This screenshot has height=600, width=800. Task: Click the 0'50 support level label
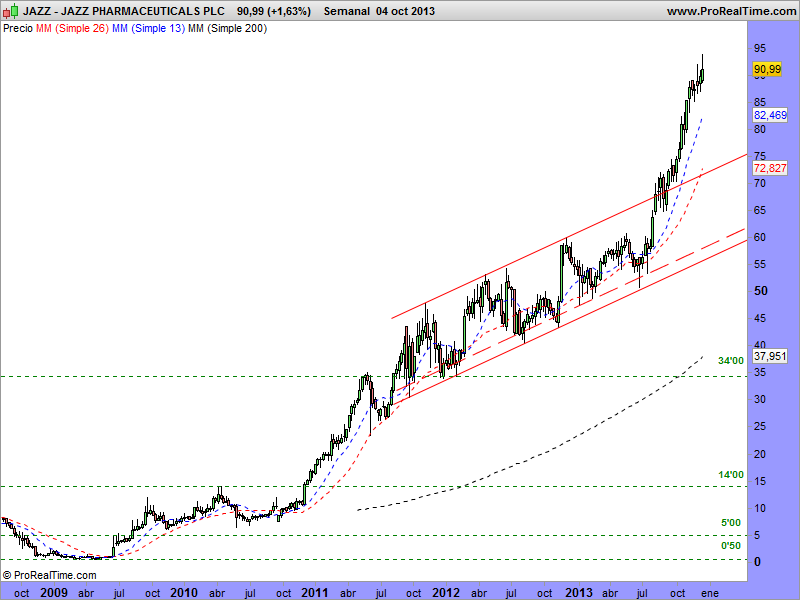tap(731, 546)
